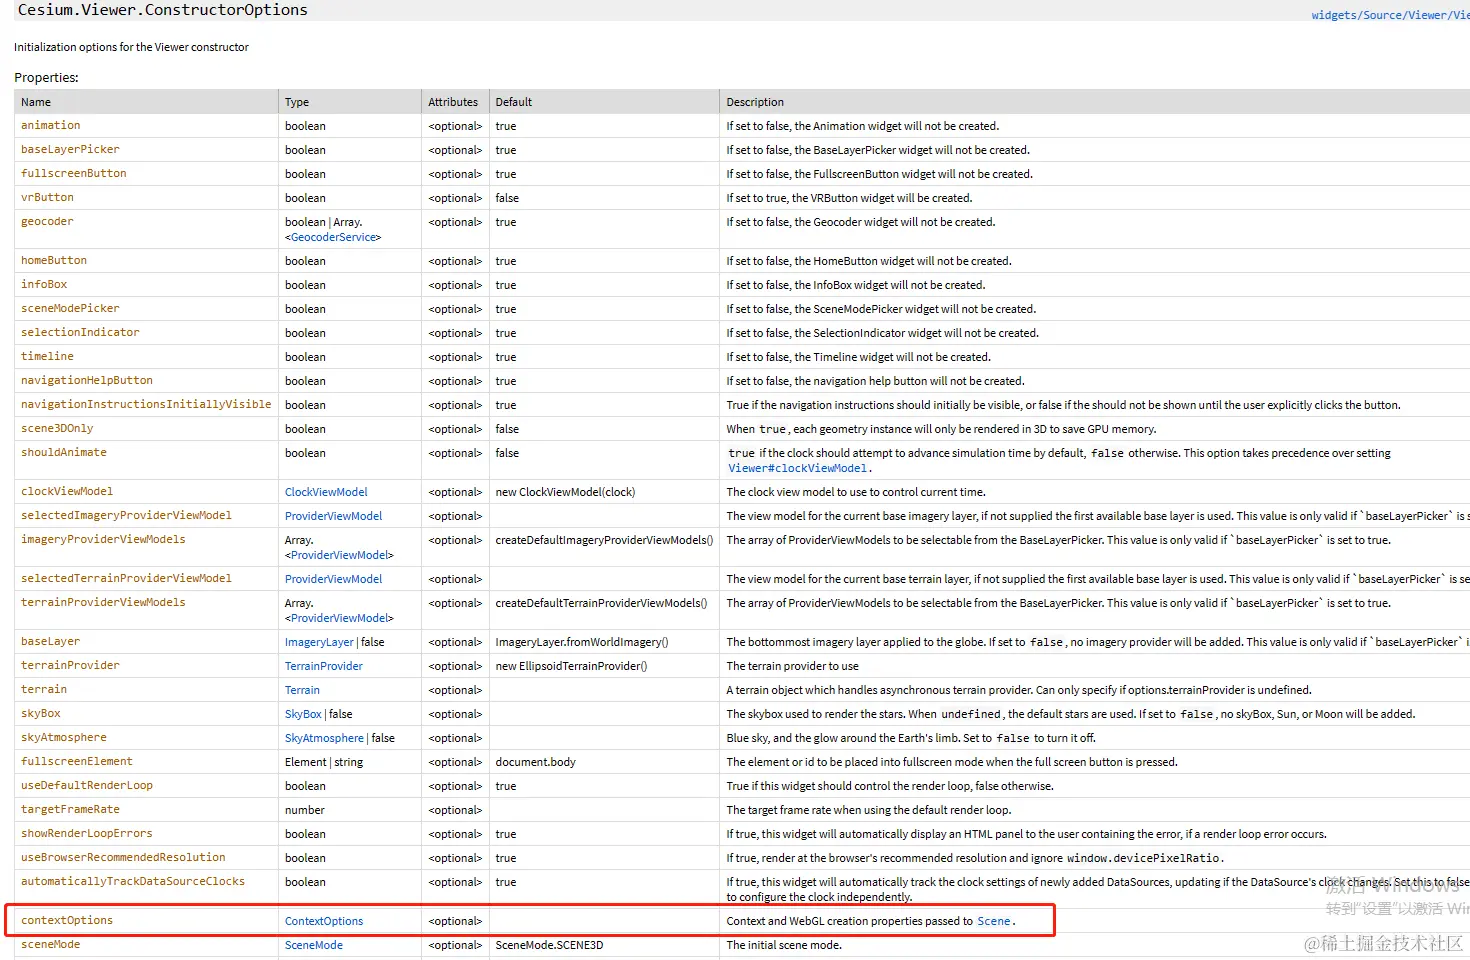Click the Viewer#clockViewModel link in shouldAnimate description
Image resolution: width=1470 pixels, height=960 pixels.
coord(798,468)
